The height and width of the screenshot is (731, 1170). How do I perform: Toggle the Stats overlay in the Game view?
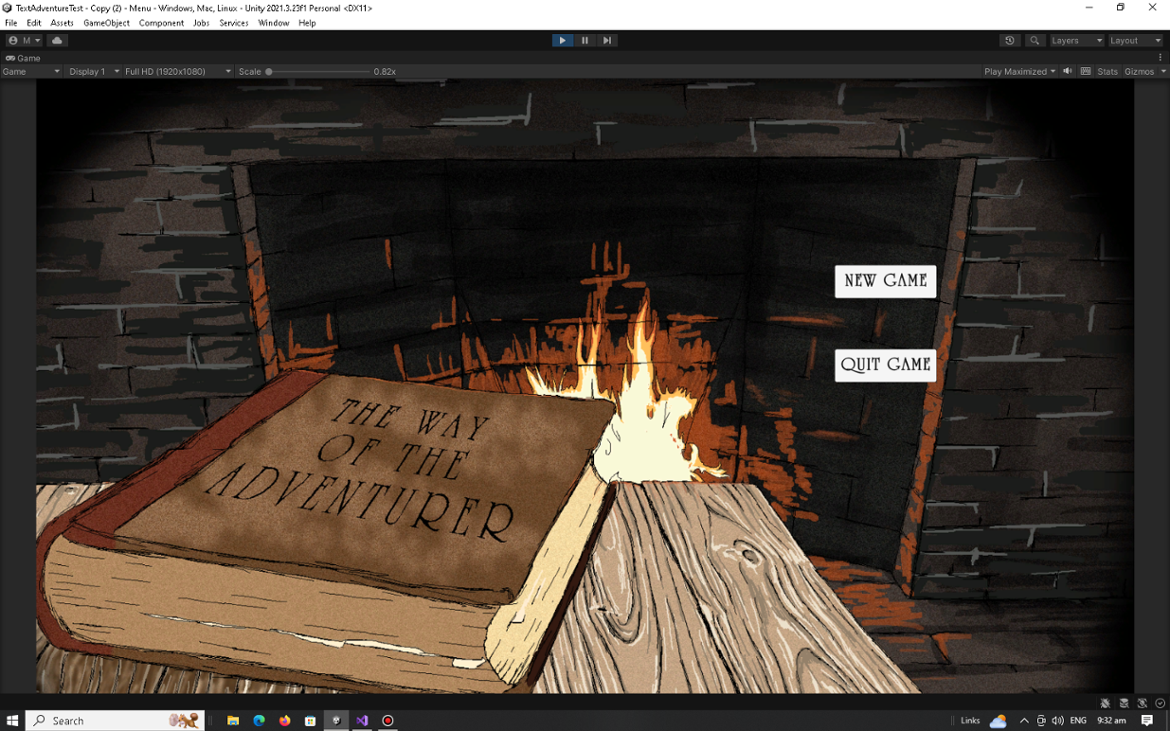[x=1107, y=71]
